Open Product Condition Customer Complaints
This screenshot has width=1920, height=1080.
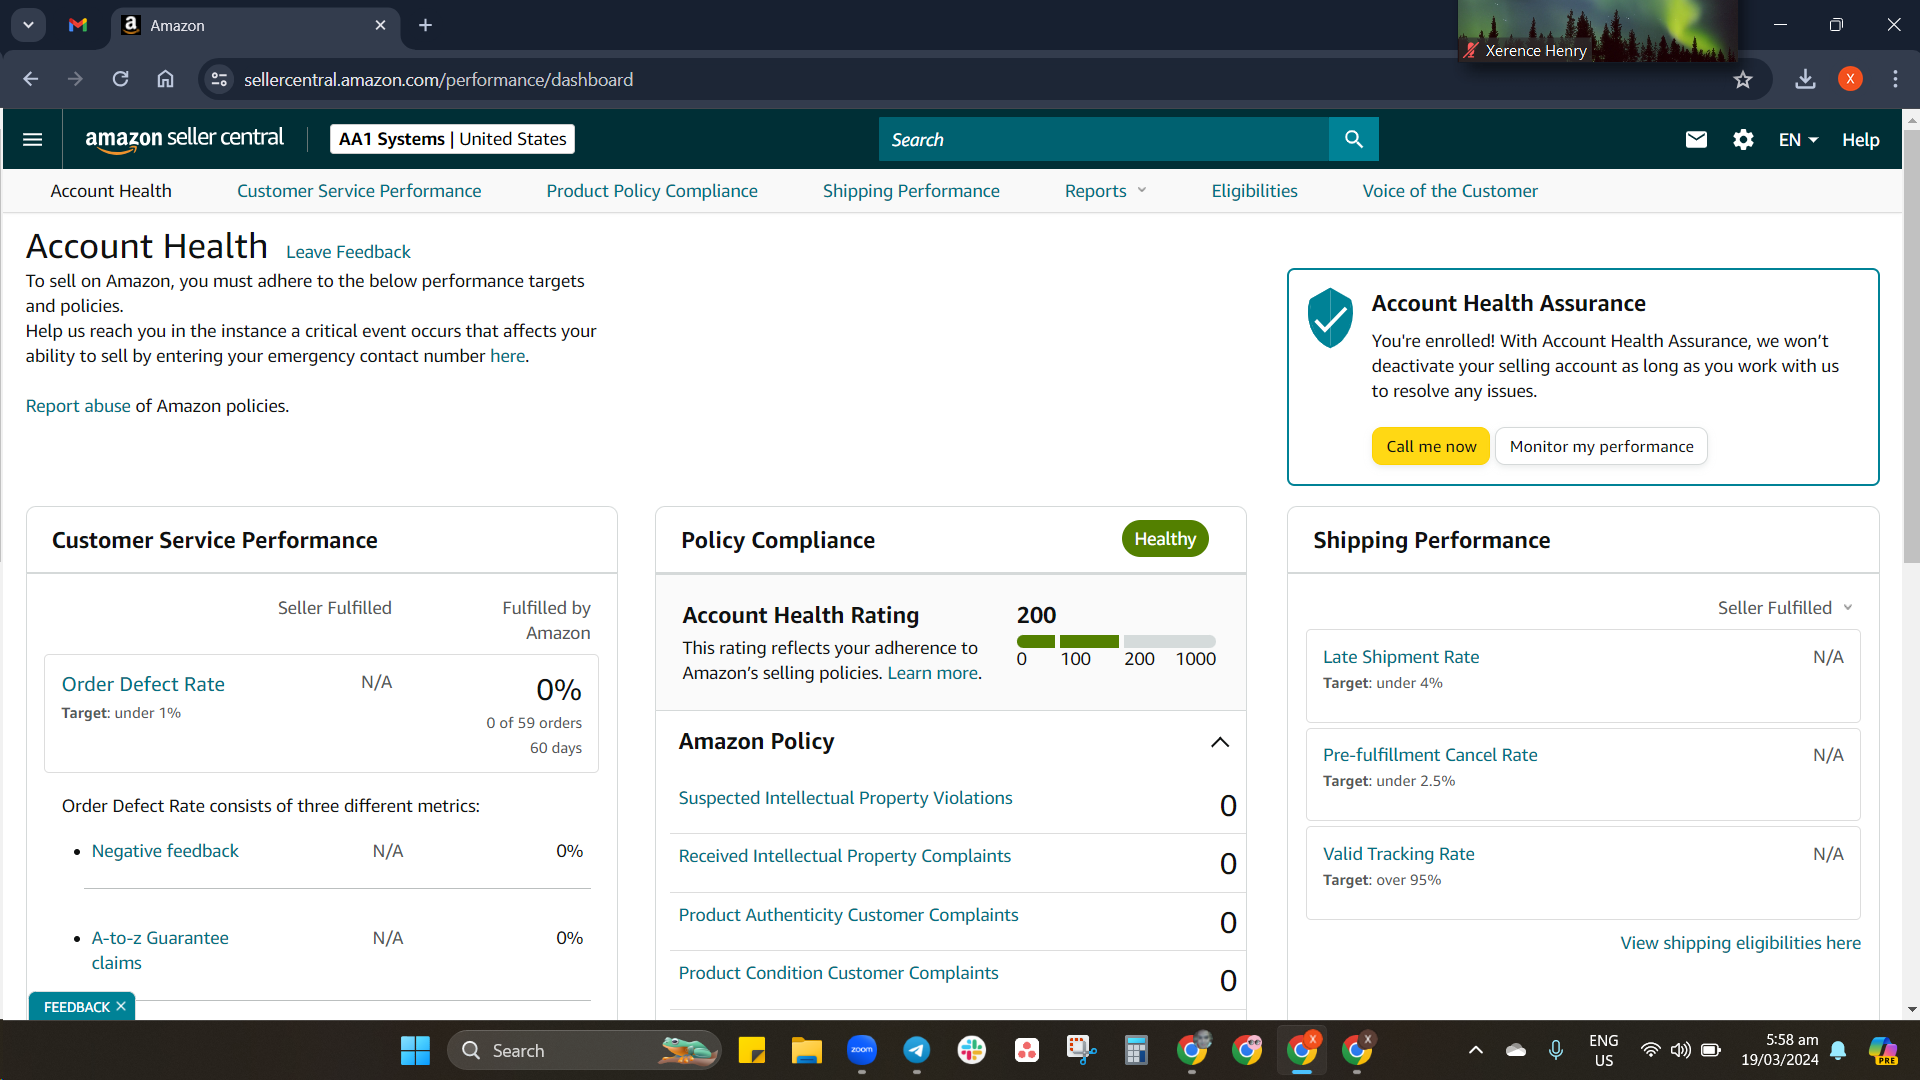coord(838,973)
